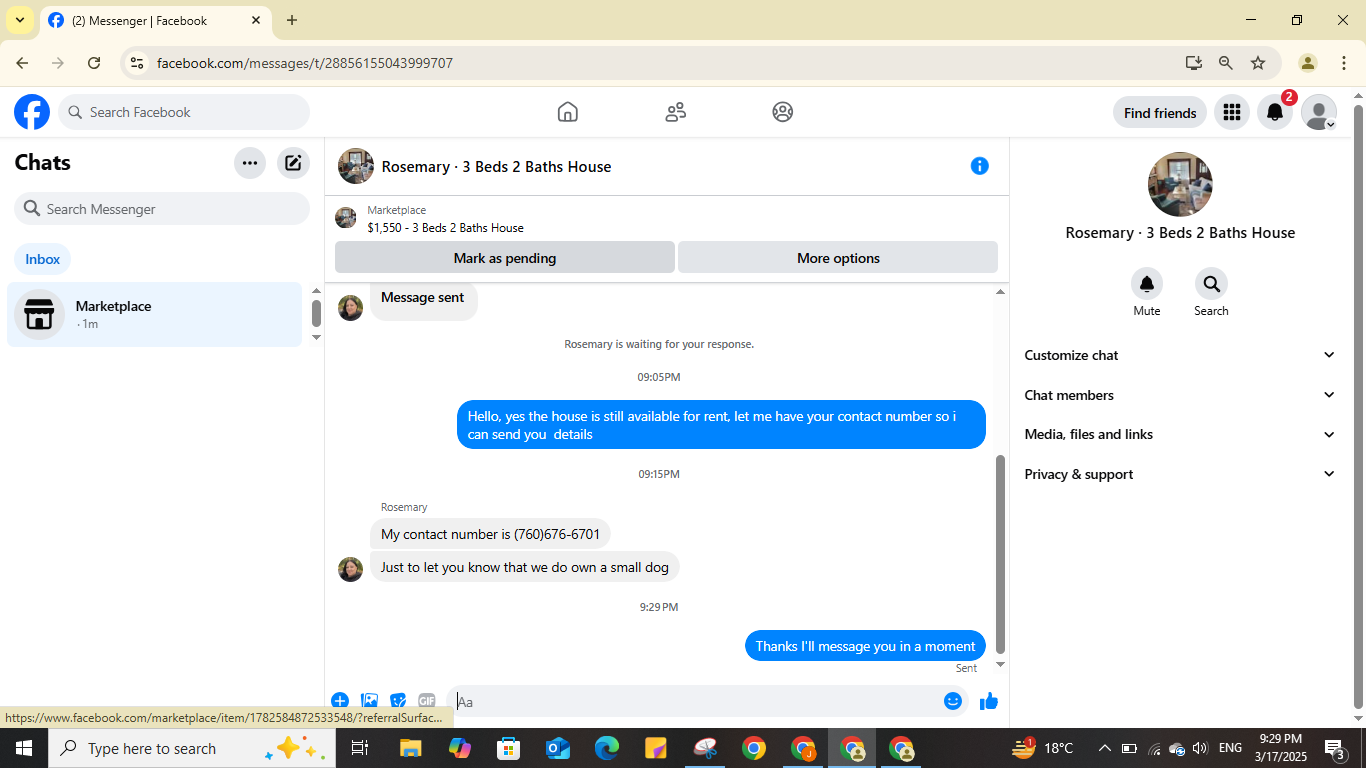Open Chrome three-dot menu
Viewport: 1366px width, 768px height.
pyautogui.click(x=1344, y=63)
